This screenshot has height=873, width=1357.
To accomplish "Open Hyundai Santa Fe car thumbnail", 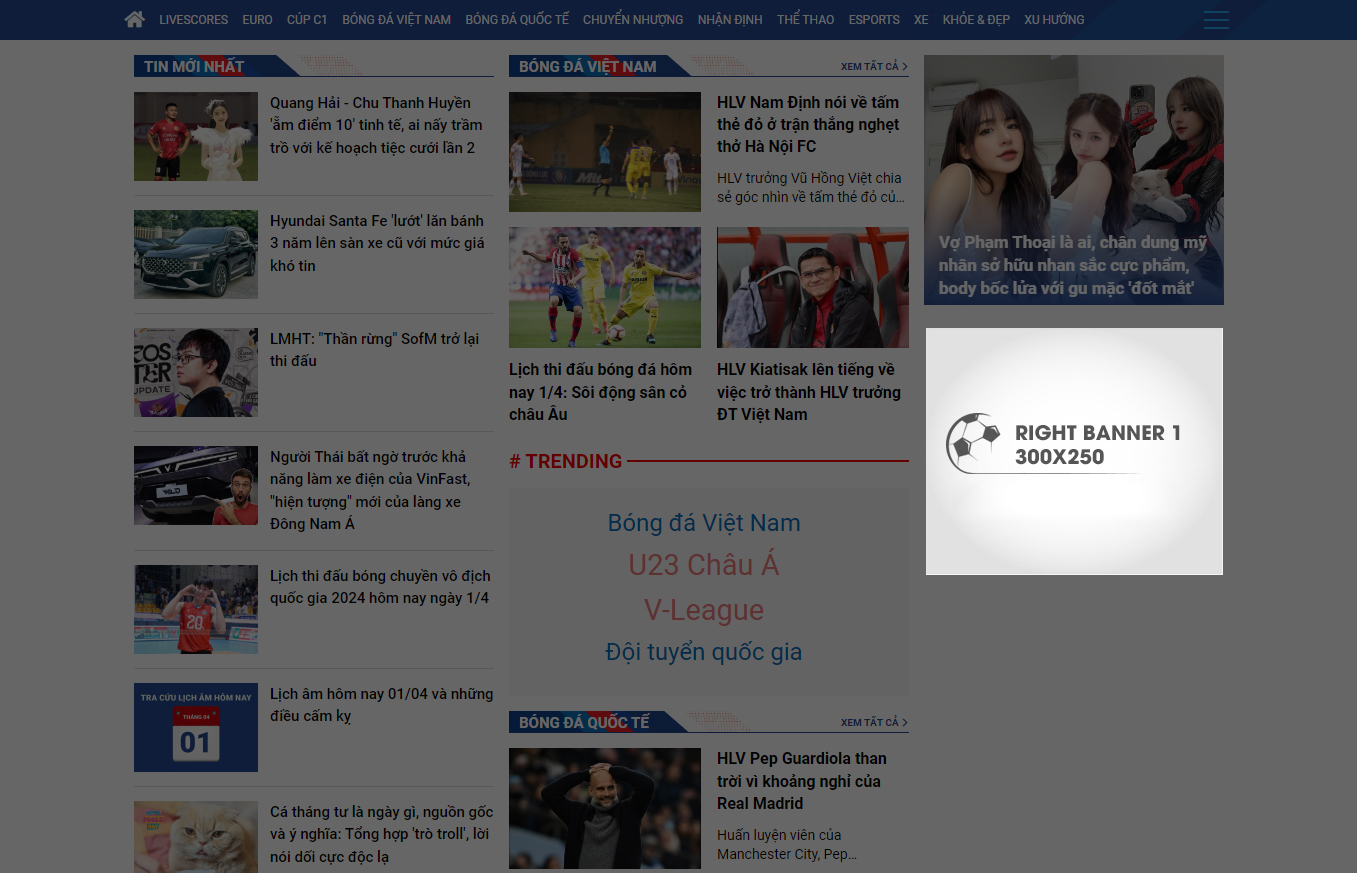I will (x=196, y=255).
